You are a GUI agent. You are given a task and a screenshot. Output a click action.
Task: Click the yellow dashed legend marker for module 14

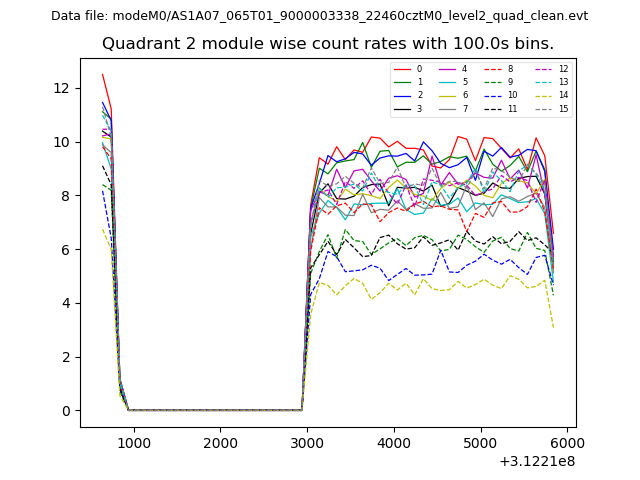coord(543,95)
